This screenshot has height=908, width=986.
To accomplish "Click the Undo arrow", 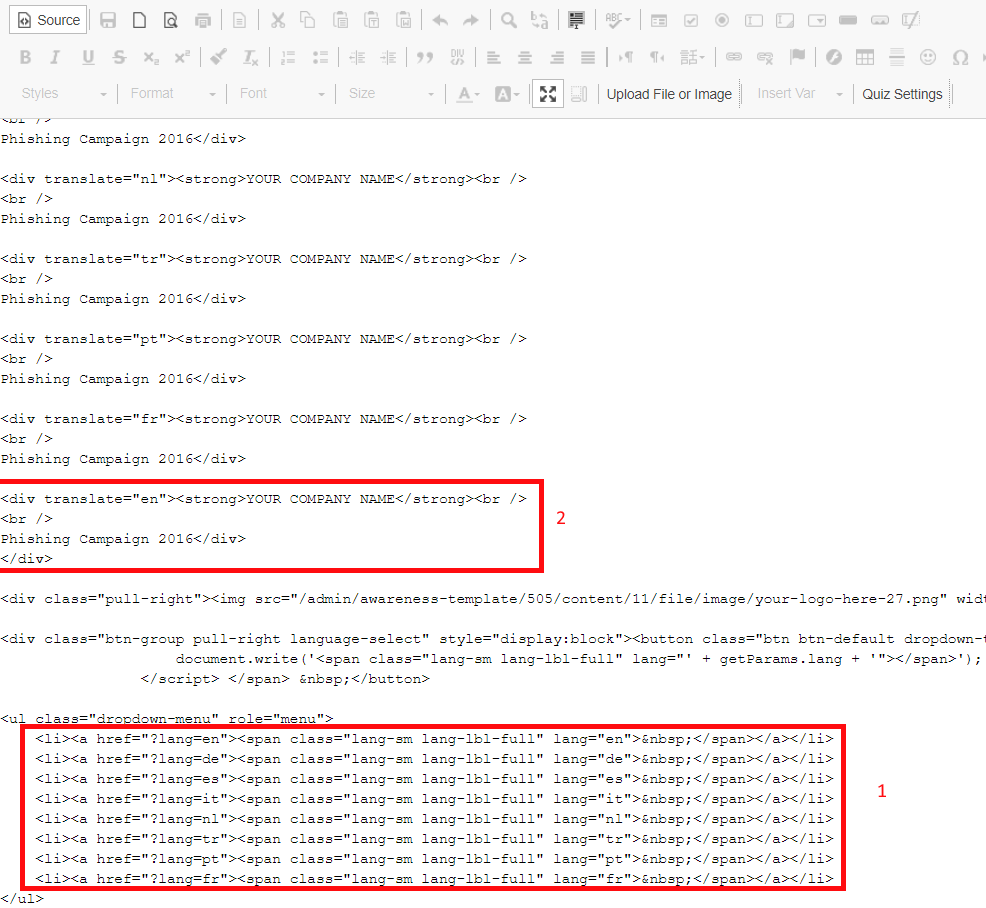I will [x=440, y=20].
